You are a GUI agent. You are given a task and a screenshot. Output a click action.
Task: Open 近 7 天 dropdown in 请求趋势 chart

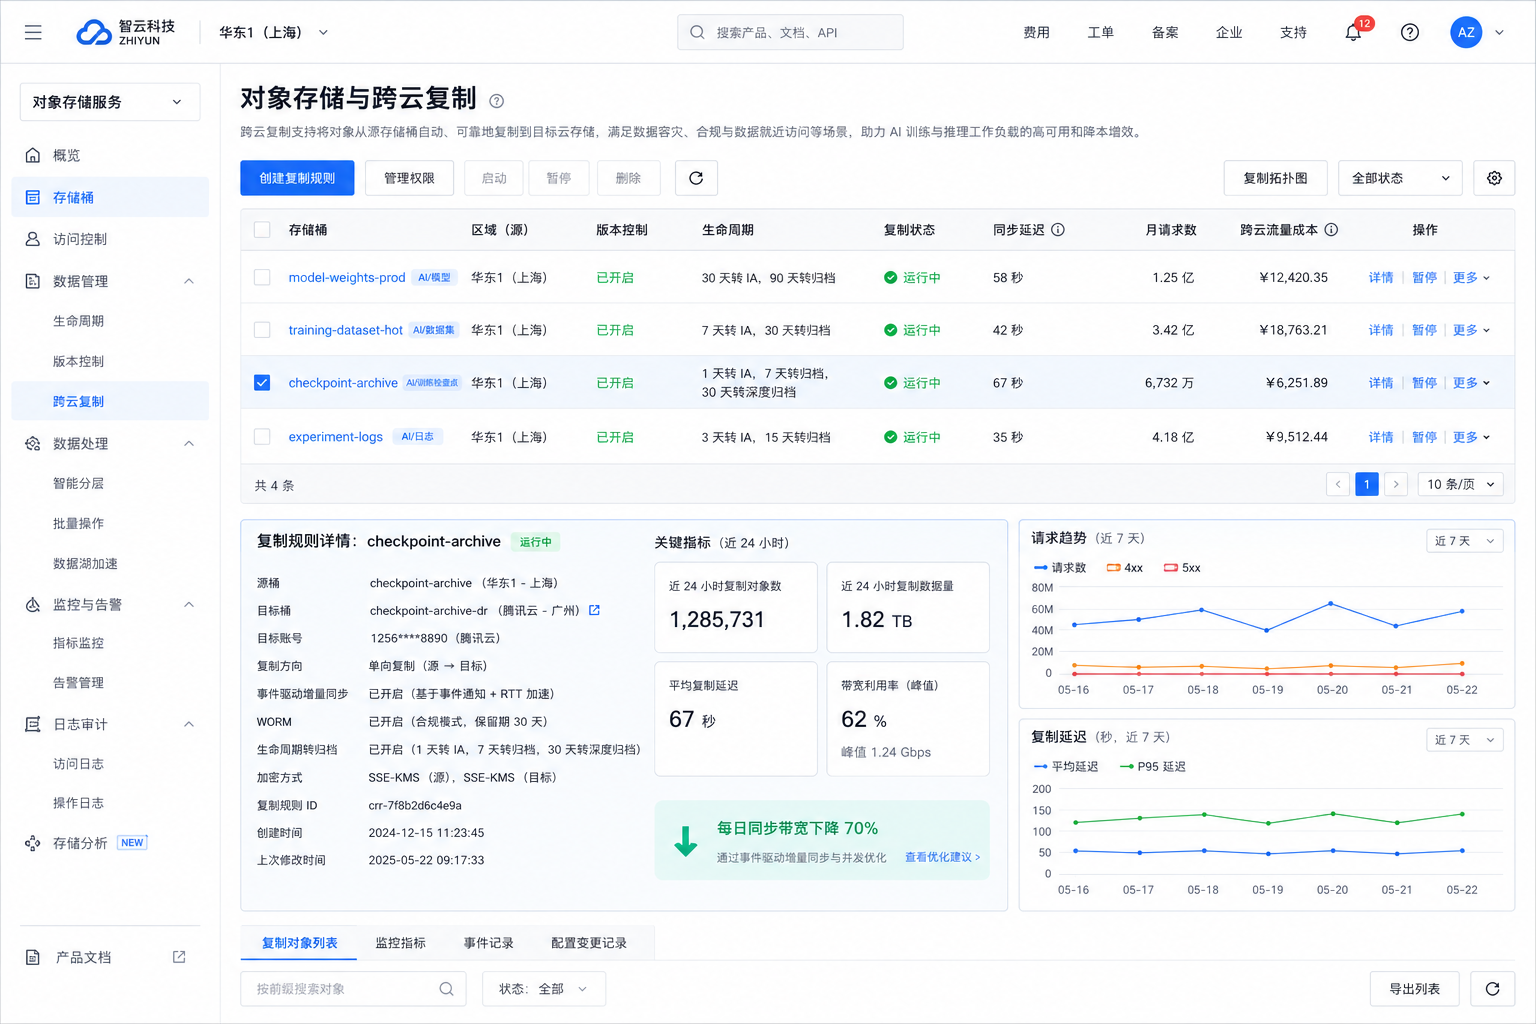(x=1464, y=541)
